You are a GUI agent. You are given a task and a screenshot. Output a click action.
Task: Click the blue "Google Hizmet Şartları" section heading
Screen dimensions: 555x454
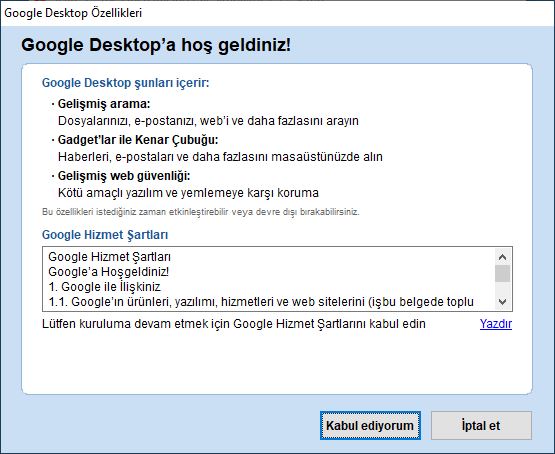tap(105, 235)
